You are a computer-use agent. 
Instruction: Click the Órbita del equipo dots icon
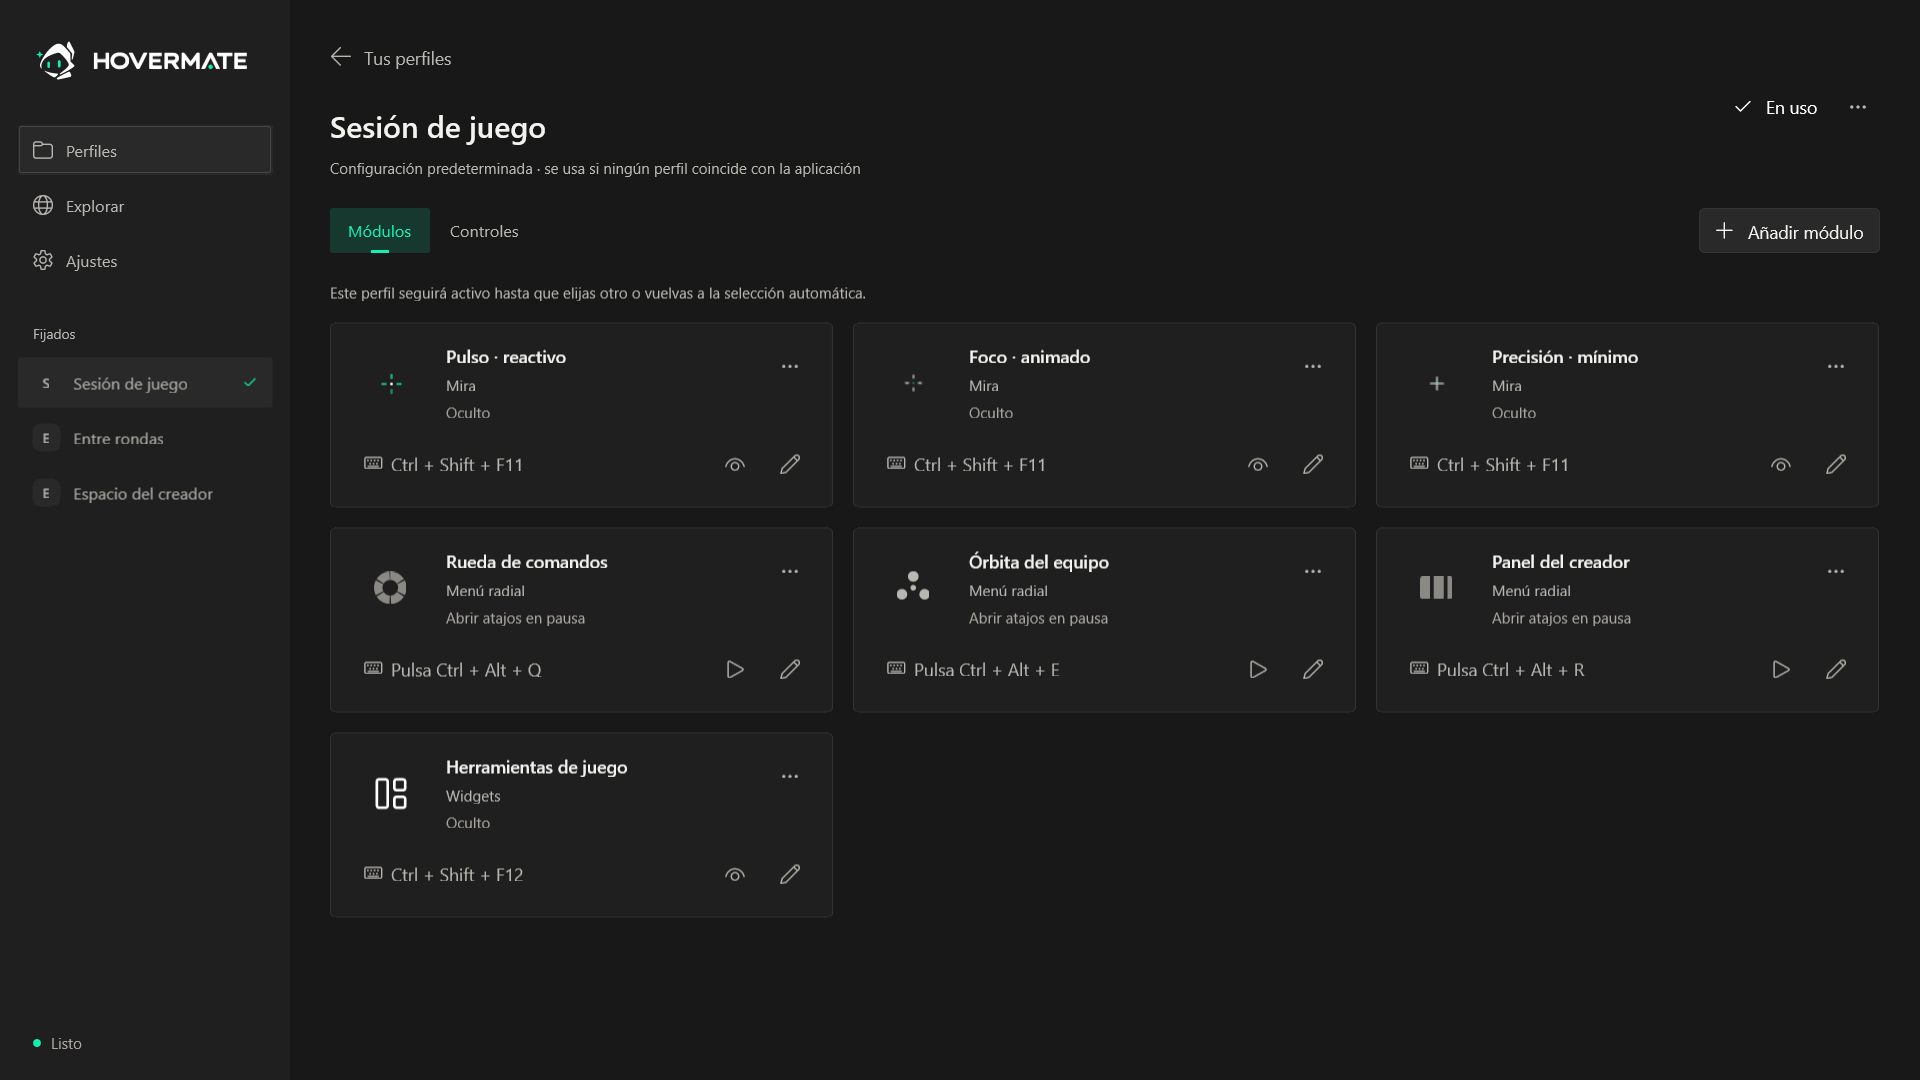(913, 586)
